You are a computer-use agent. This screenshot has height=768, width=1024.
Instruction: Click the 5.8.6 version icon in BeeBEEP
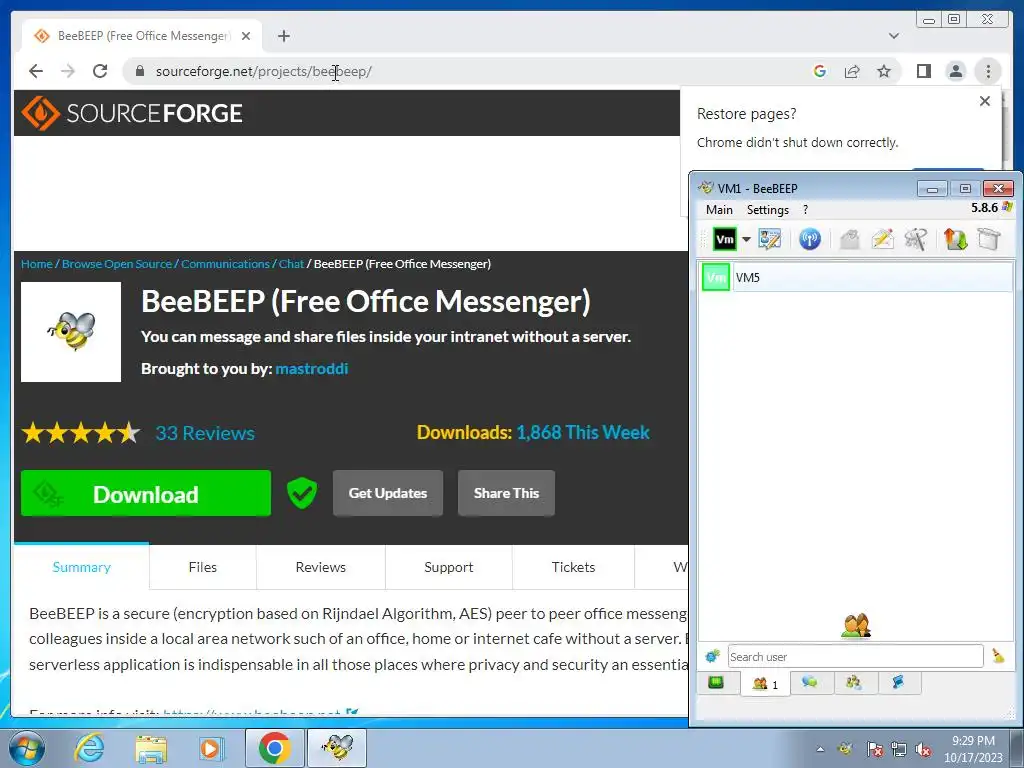[1006, 208]
